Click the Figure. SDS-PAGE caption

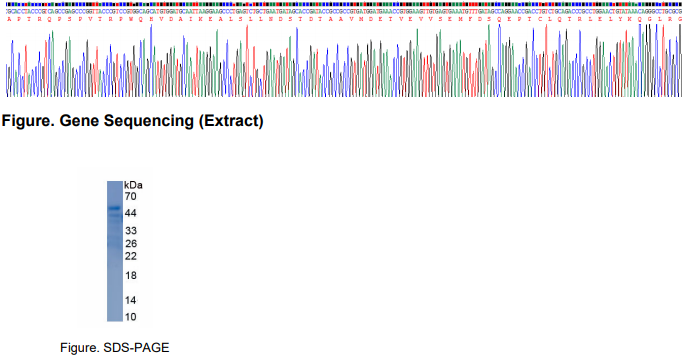115,348
